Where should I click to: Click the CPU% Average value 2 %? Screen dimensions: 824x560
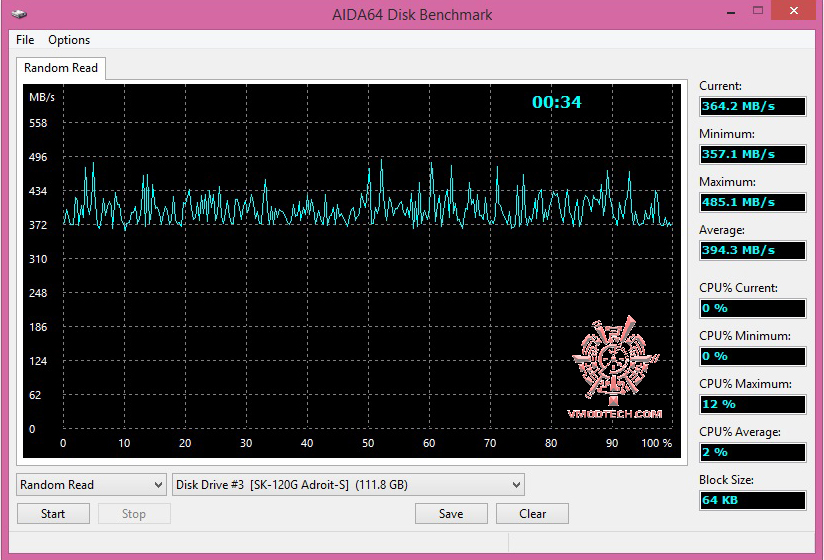click(x=753, y=452)
